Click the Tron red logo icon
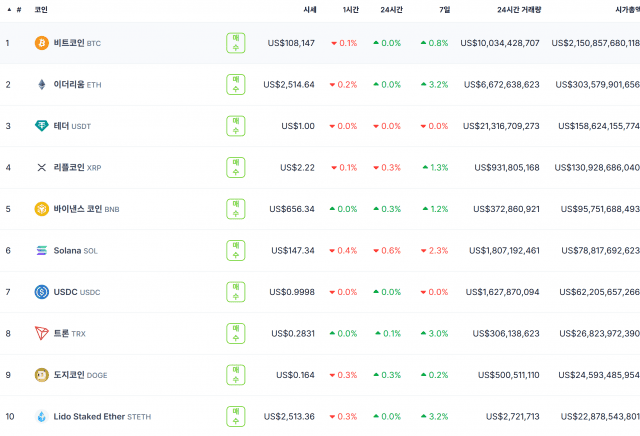 [42, 333]
